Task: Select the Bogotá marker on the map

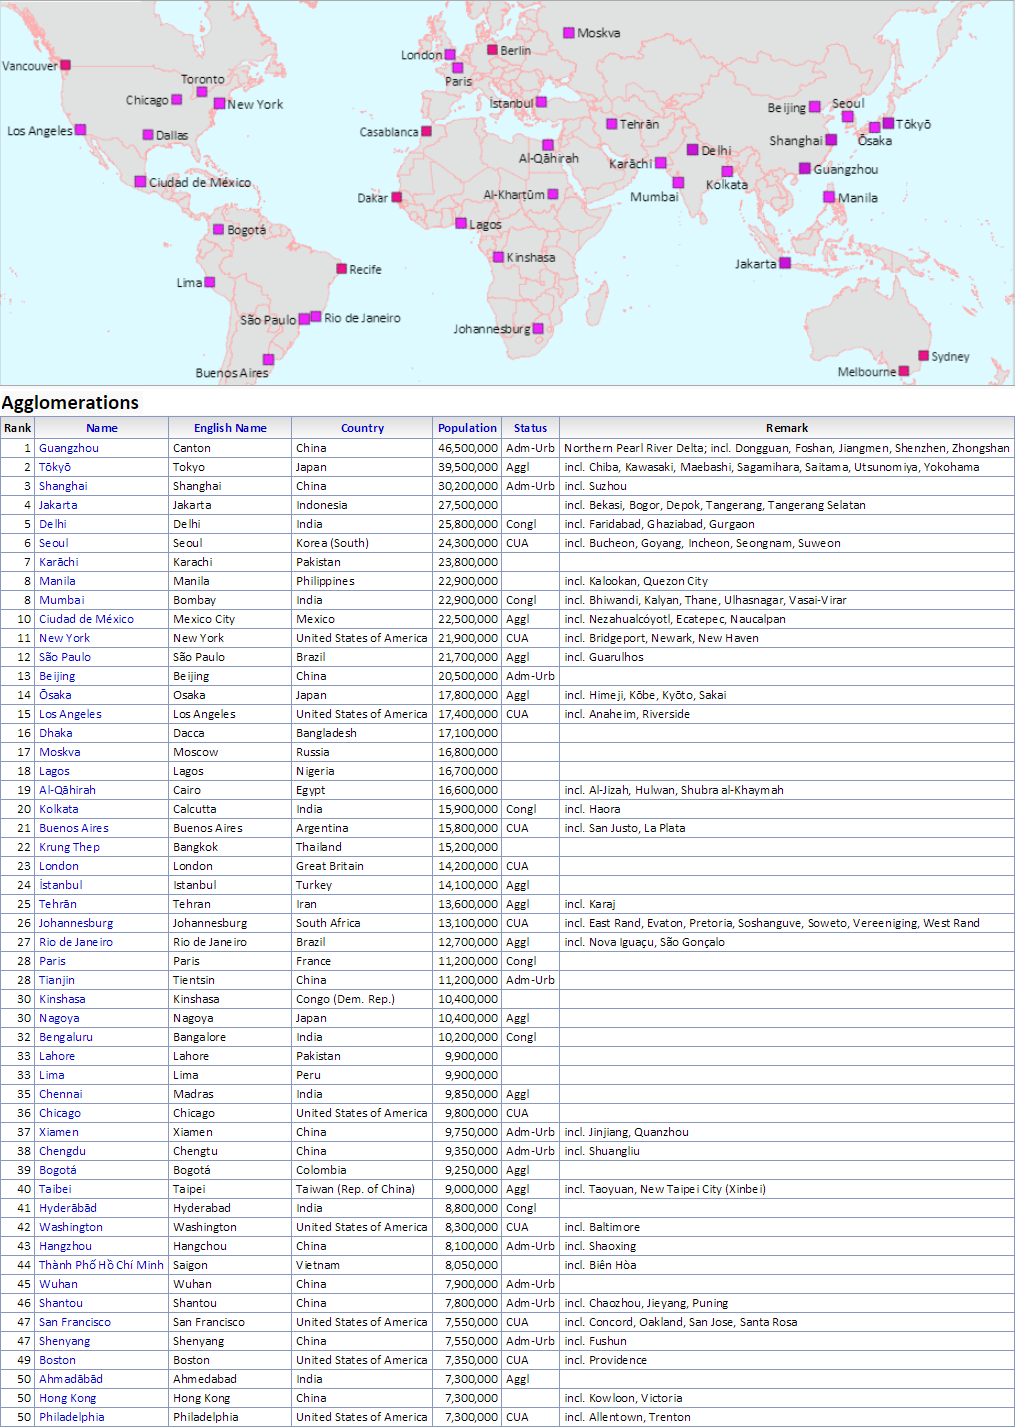Action: 219,229
